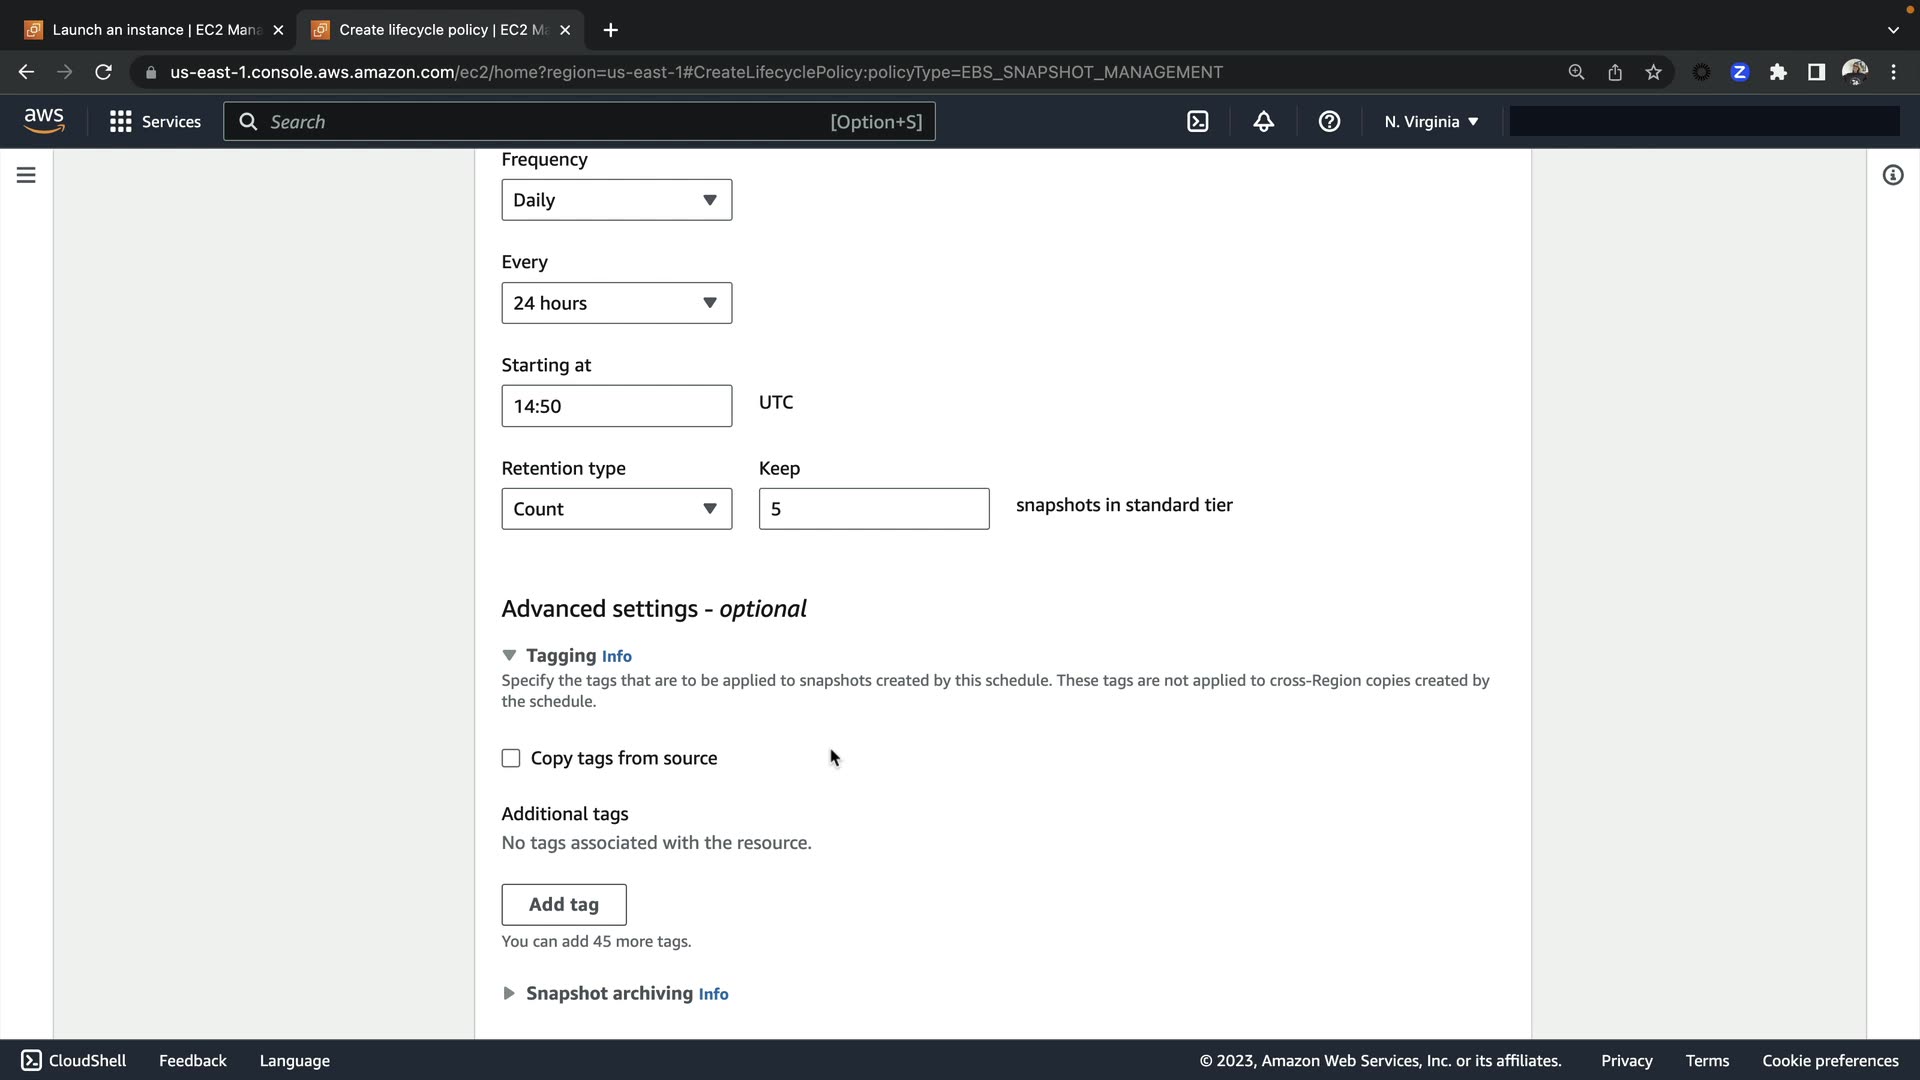The height and width of the screenshot is (1080, 1920).
Task: Enable Copy tags from source checkbox
Action: (x=511, y=758)
